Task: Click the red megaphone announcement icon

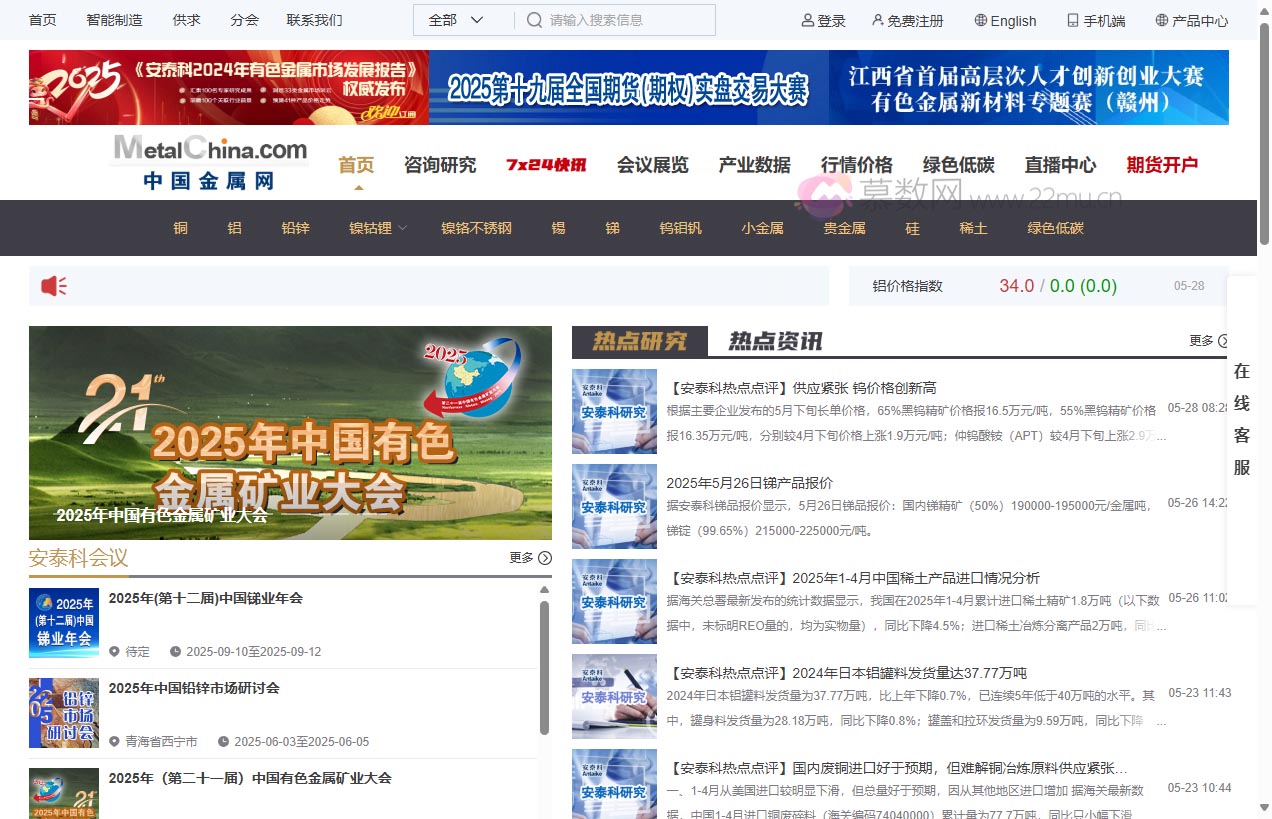Action: pyautogui.click(x=52, y=285)
